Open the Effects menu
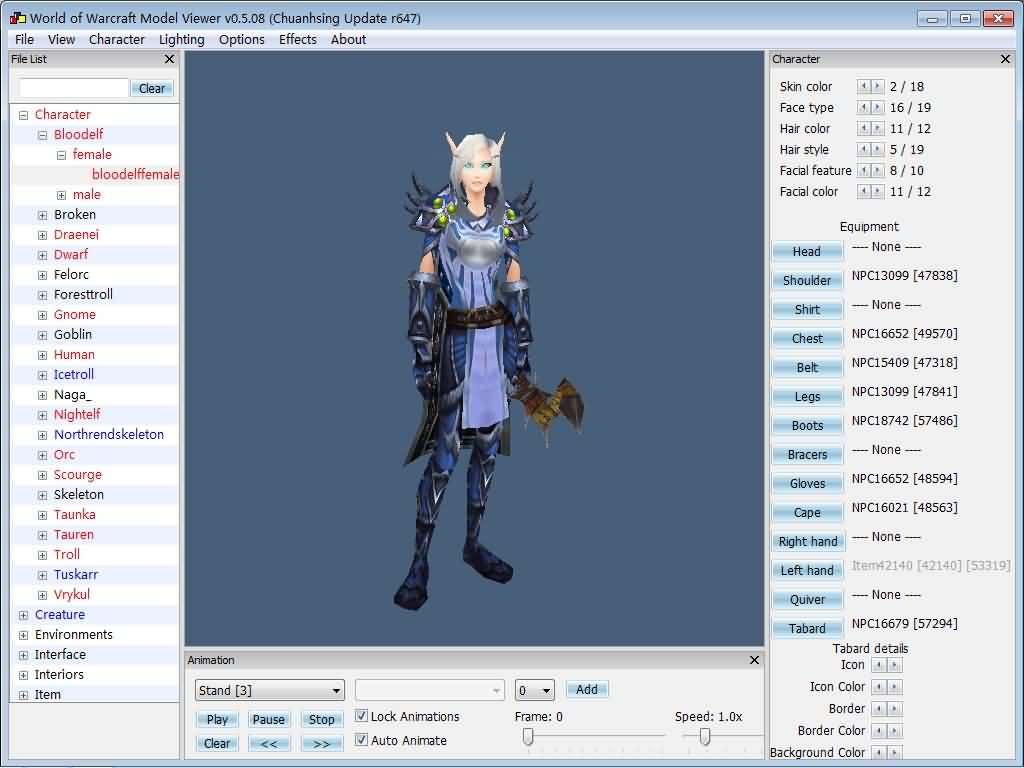 [x=298, y=39]
